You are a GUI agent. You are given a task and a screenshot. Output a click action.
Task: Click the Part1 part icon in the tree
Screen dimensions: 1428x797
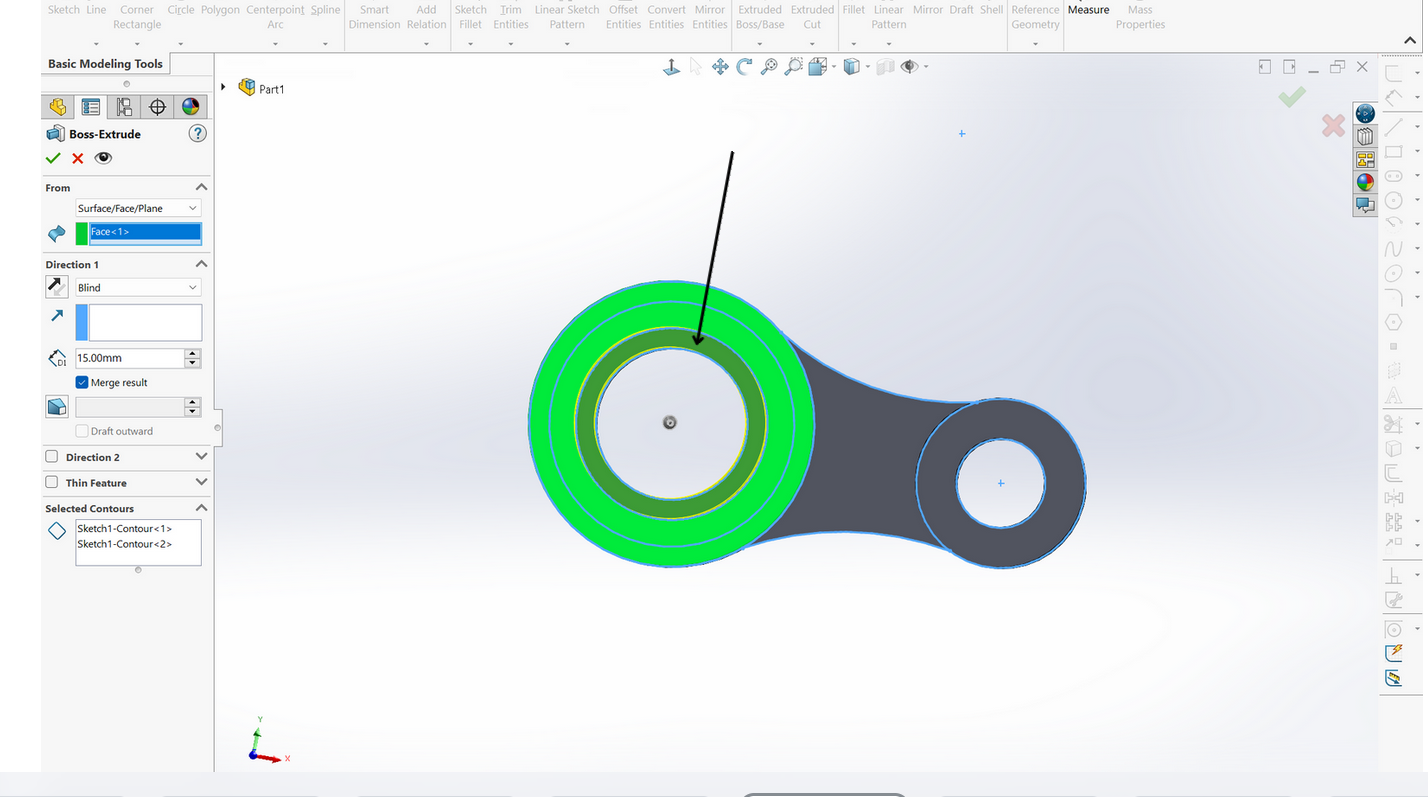[247, 88]
